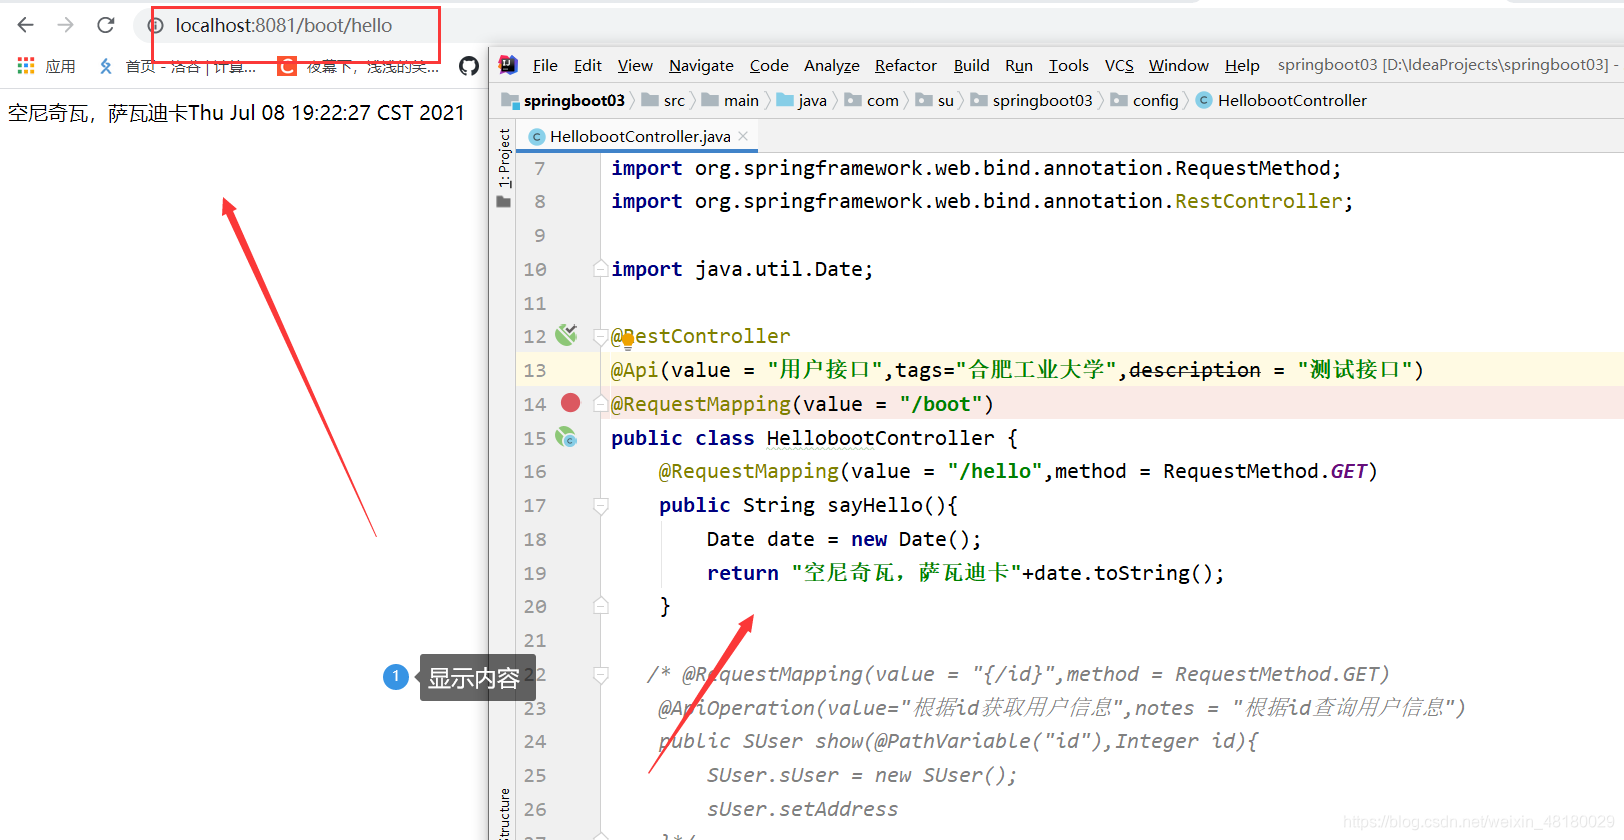Screen dimensions: 1624x840
Task: Click on the sayHello method name
Action: [x=874, y=505]
